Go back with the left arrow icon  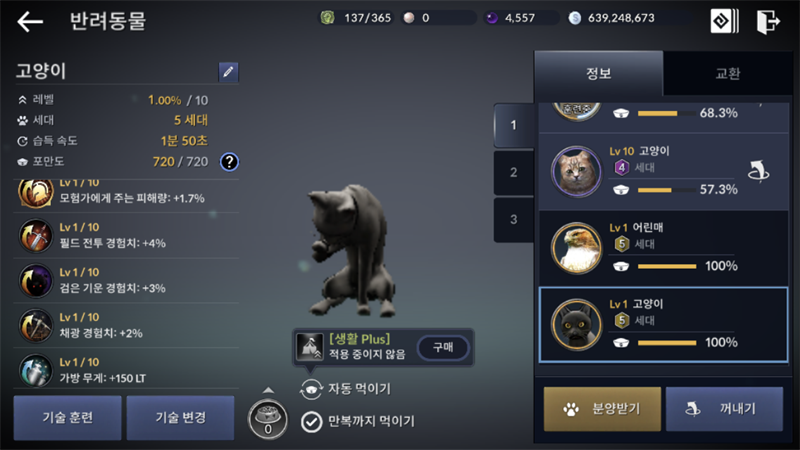(30, 21)
